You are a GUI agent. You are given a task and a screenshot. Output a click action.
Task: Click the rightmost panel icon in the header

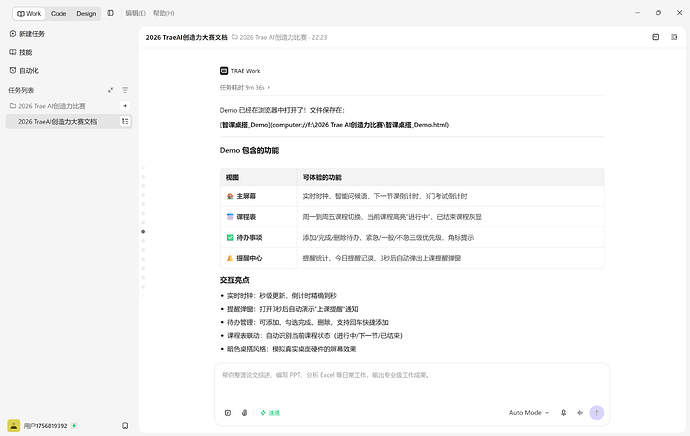coord(674,37)
